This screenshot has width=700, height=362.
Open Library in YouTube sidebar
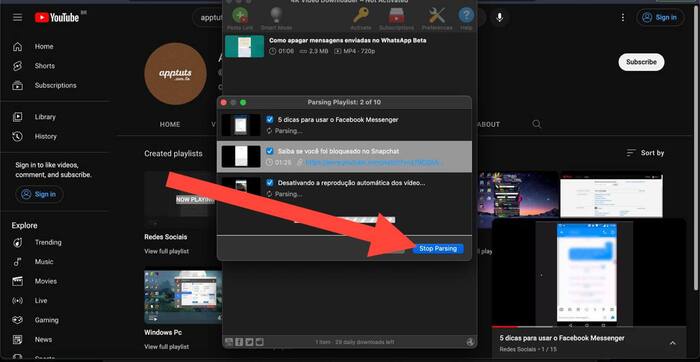click(x=46, y=117)
